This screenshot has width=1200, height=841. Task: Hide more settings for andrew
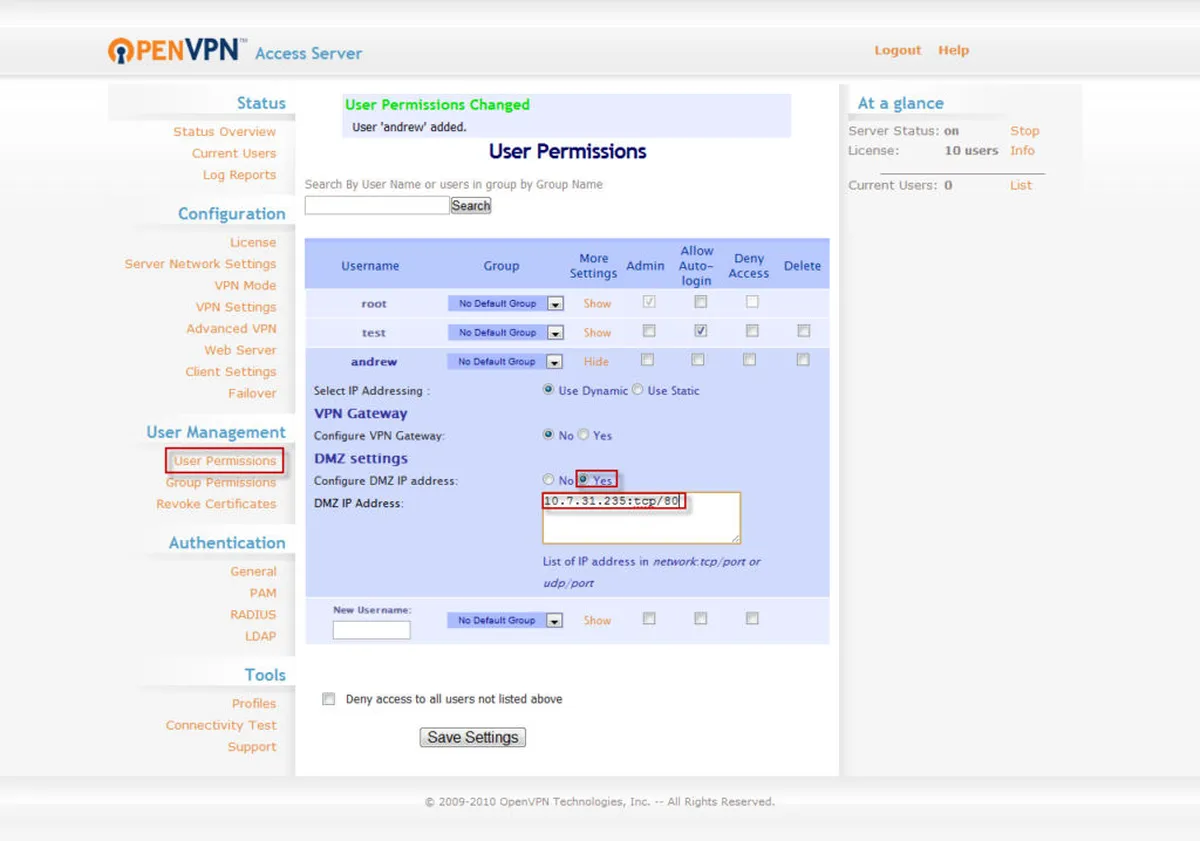point(596,362)
